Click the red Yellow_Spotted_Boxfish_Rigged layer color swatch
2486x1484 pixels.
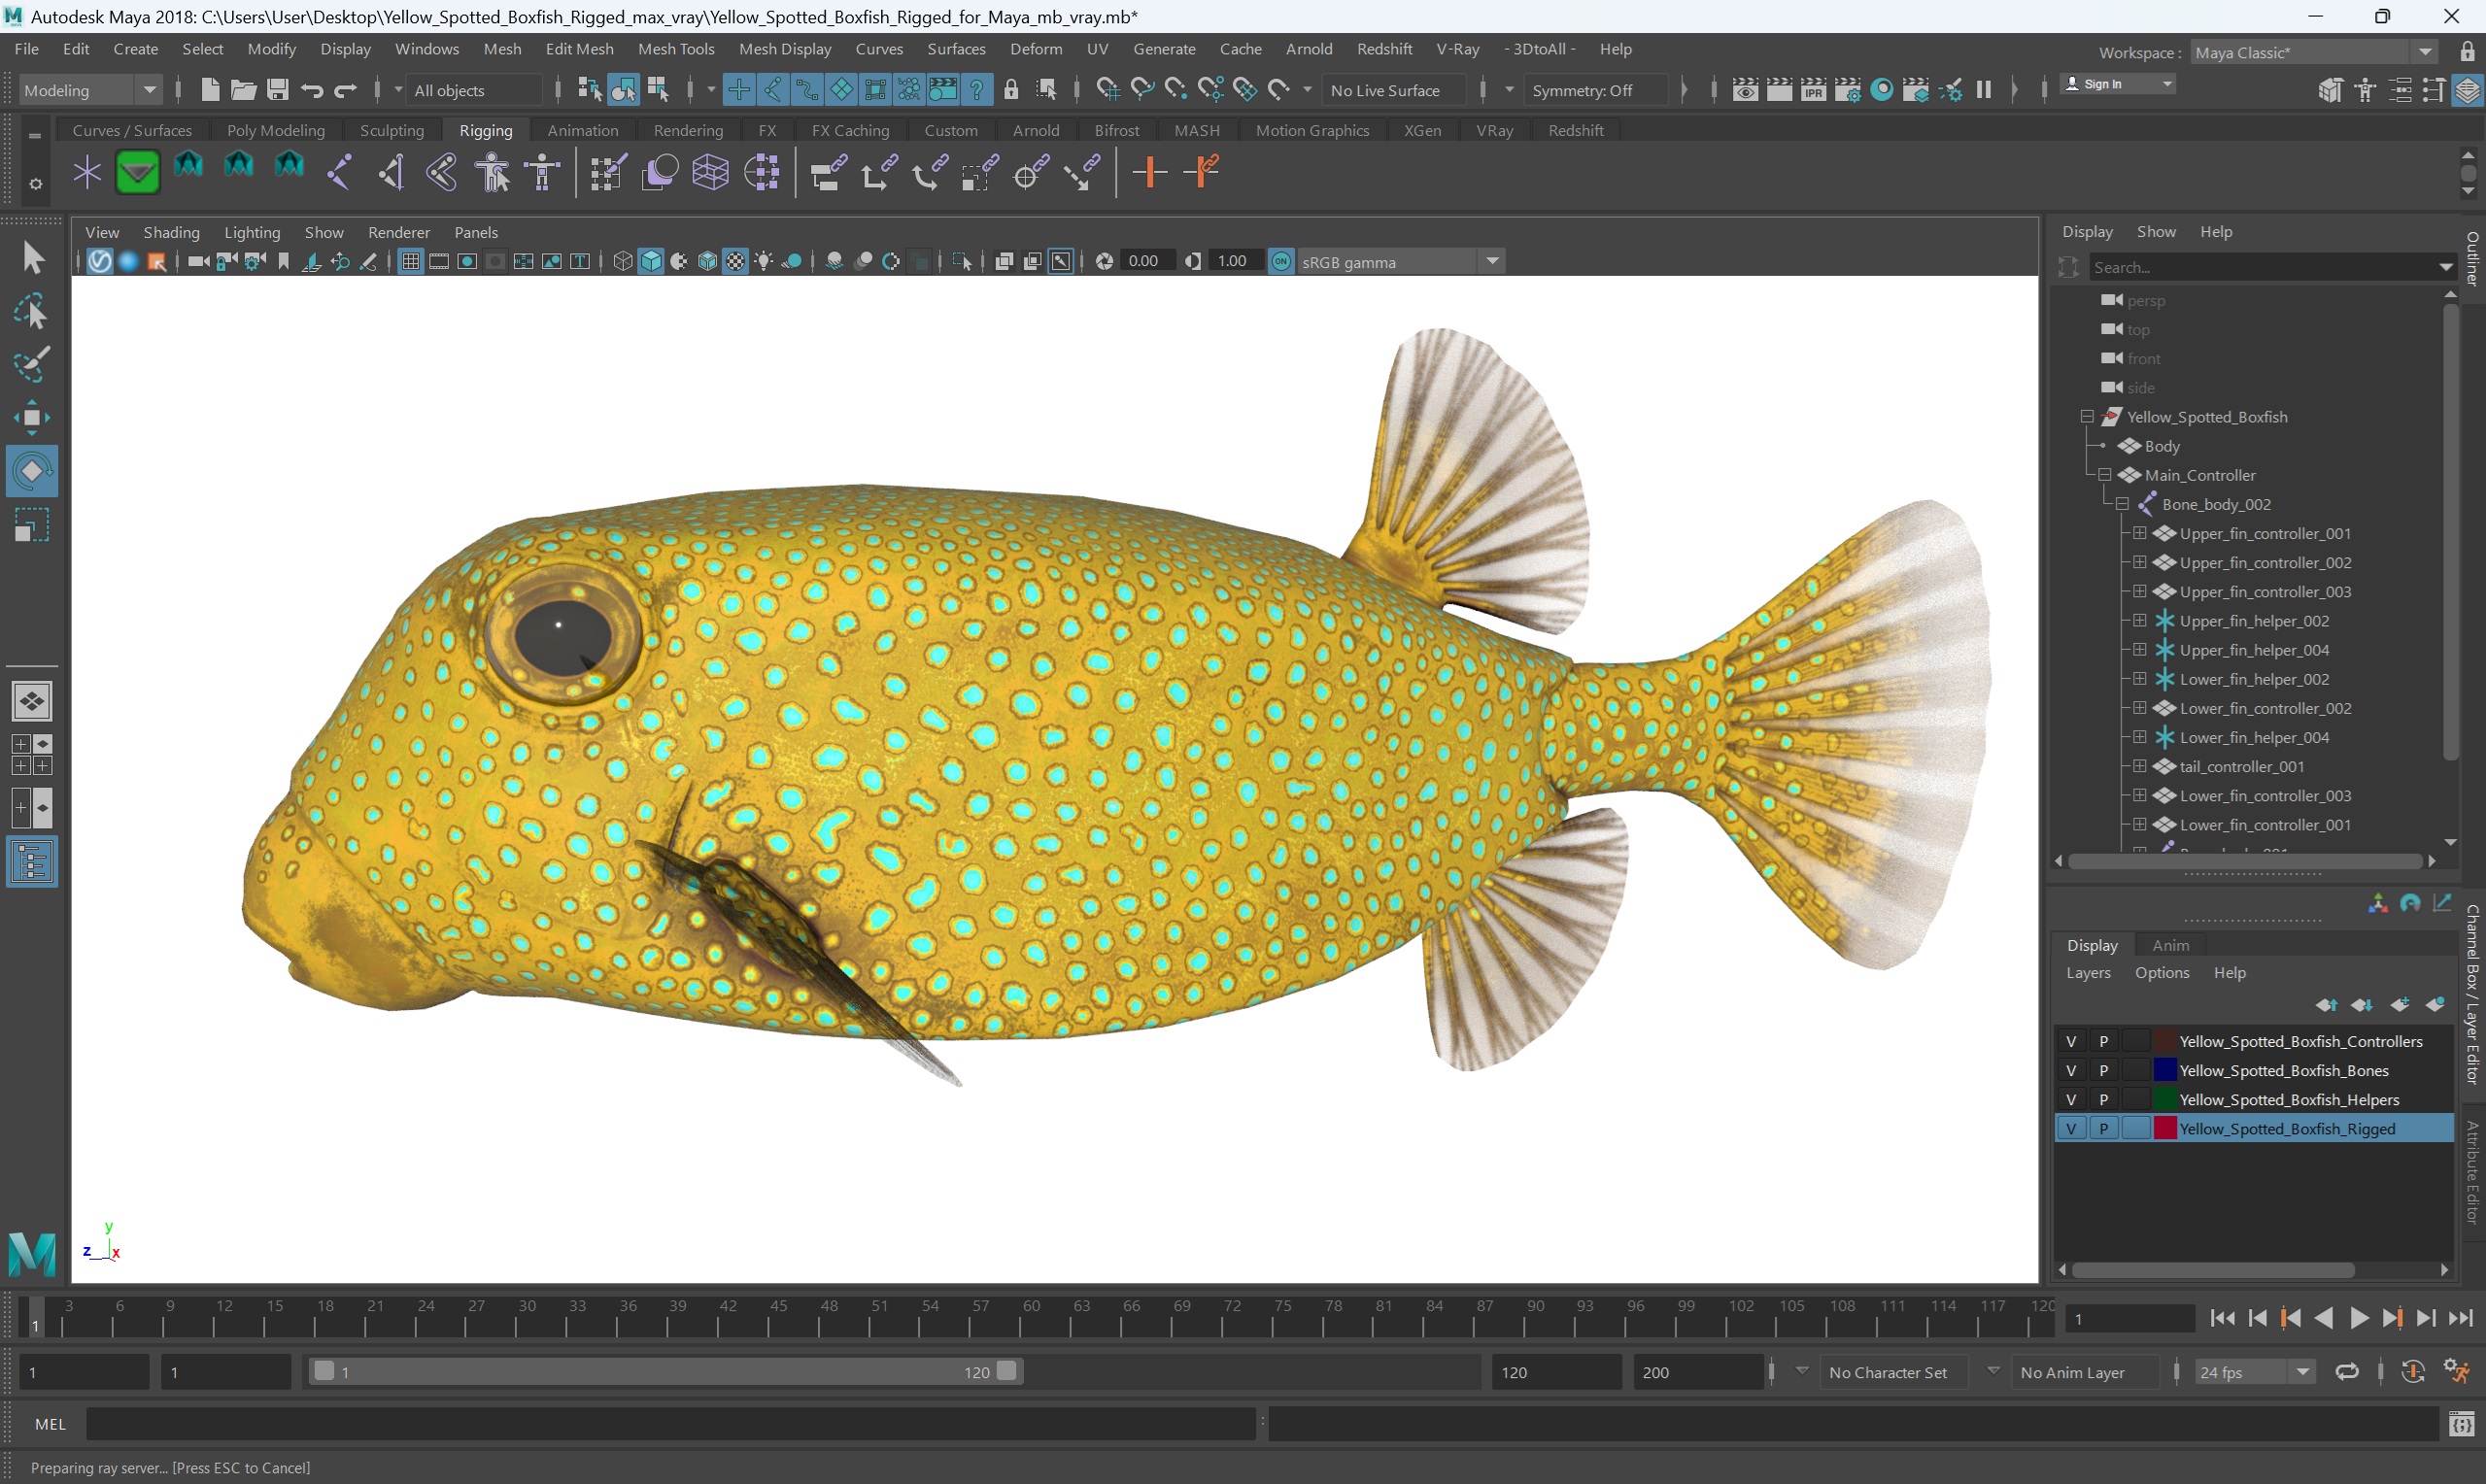2164,1128
